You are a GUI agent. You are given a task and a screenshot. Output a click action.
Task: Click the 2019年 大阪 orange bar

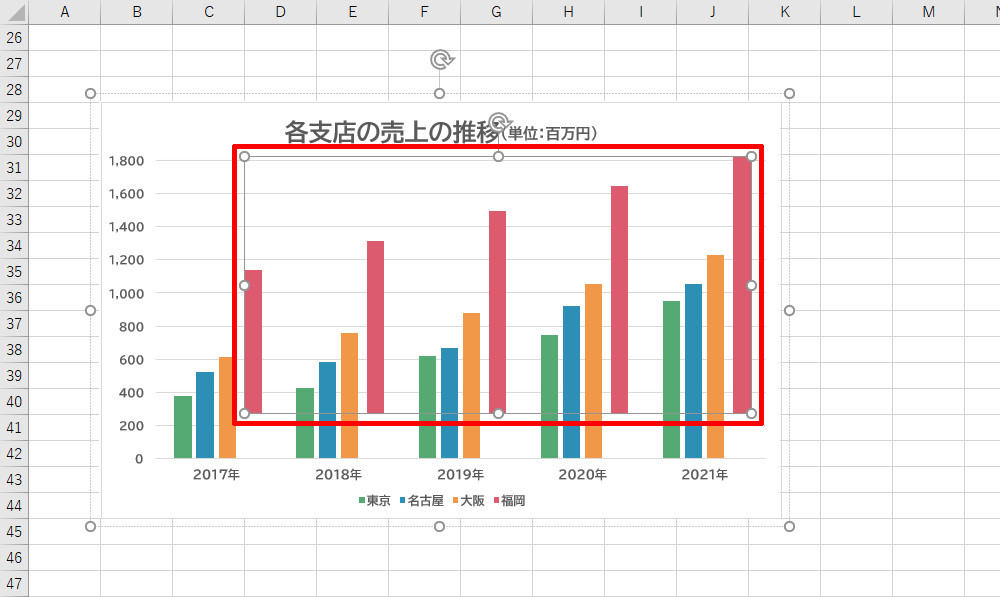click(x=471, y=385)
